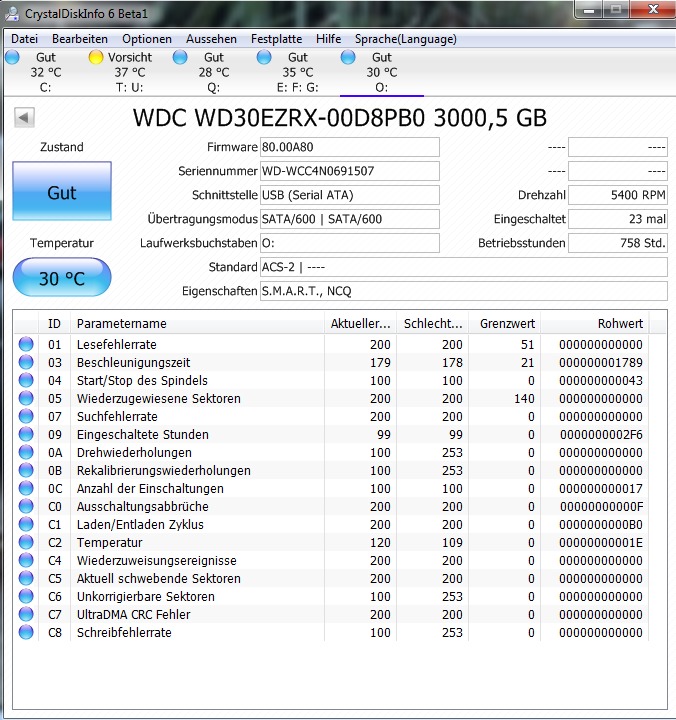Click status icon for Beschleunigungszeit row
676x720 pixels.
coord(26,362)
